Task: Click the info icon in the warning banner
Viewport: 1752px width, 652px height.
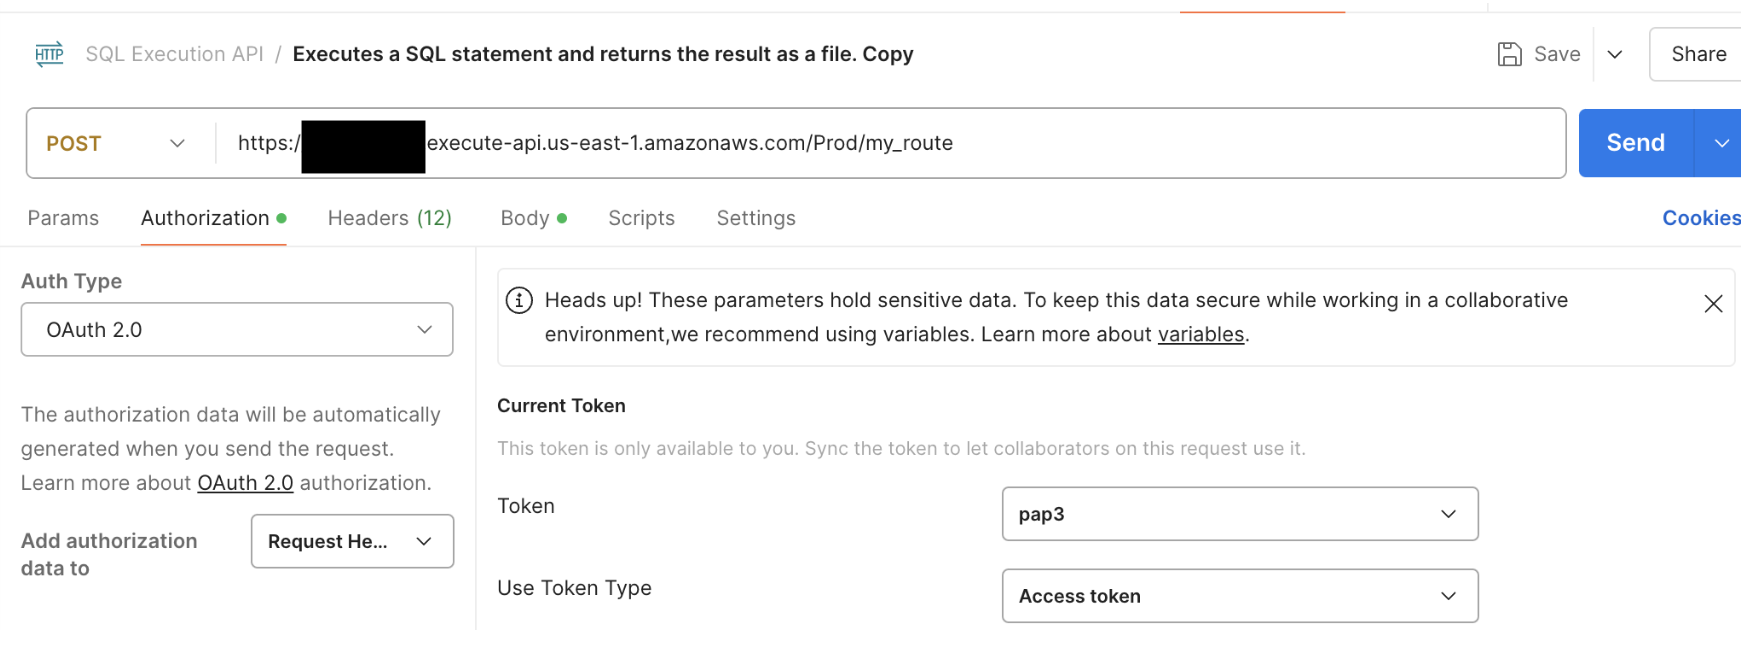Action: coord(519,299)
